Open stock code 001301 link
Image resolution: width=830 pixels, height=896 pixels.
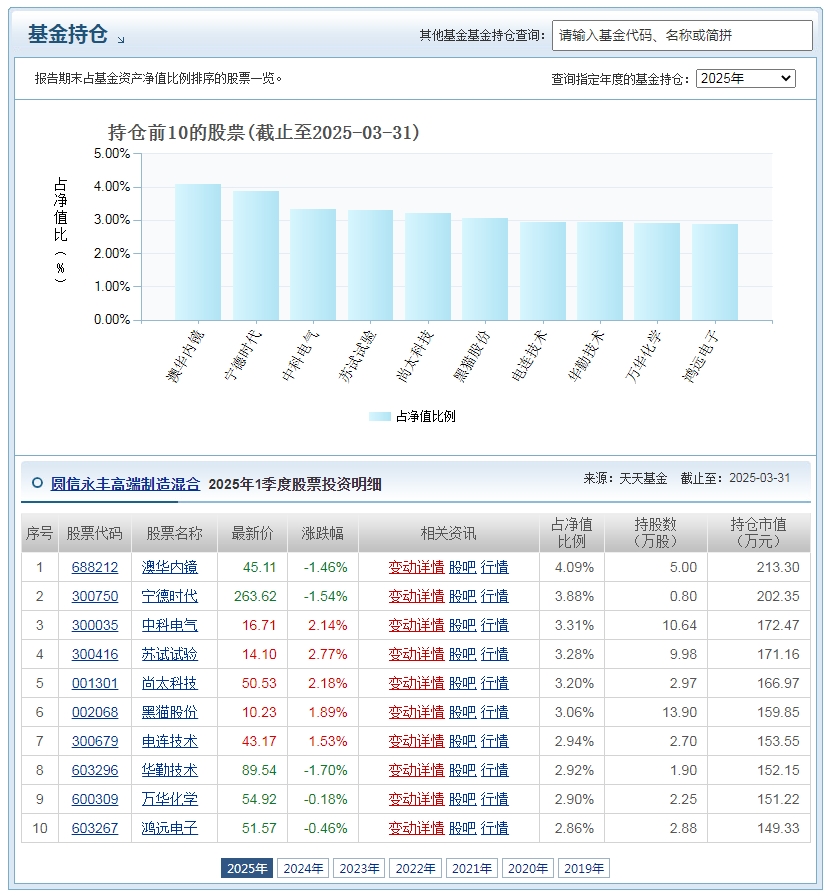[x=95, y=683]
